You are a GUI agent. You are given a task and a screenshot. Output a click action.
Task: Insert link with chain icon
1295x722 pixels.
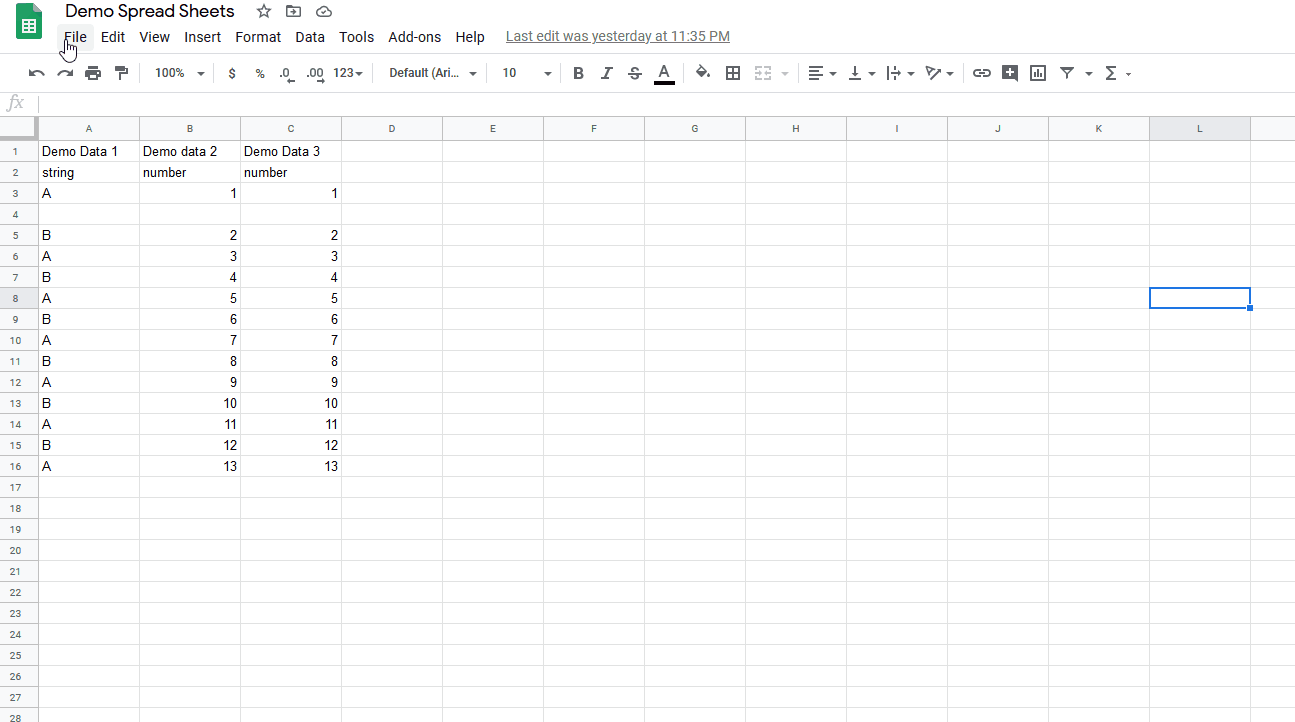click(982, 73)
